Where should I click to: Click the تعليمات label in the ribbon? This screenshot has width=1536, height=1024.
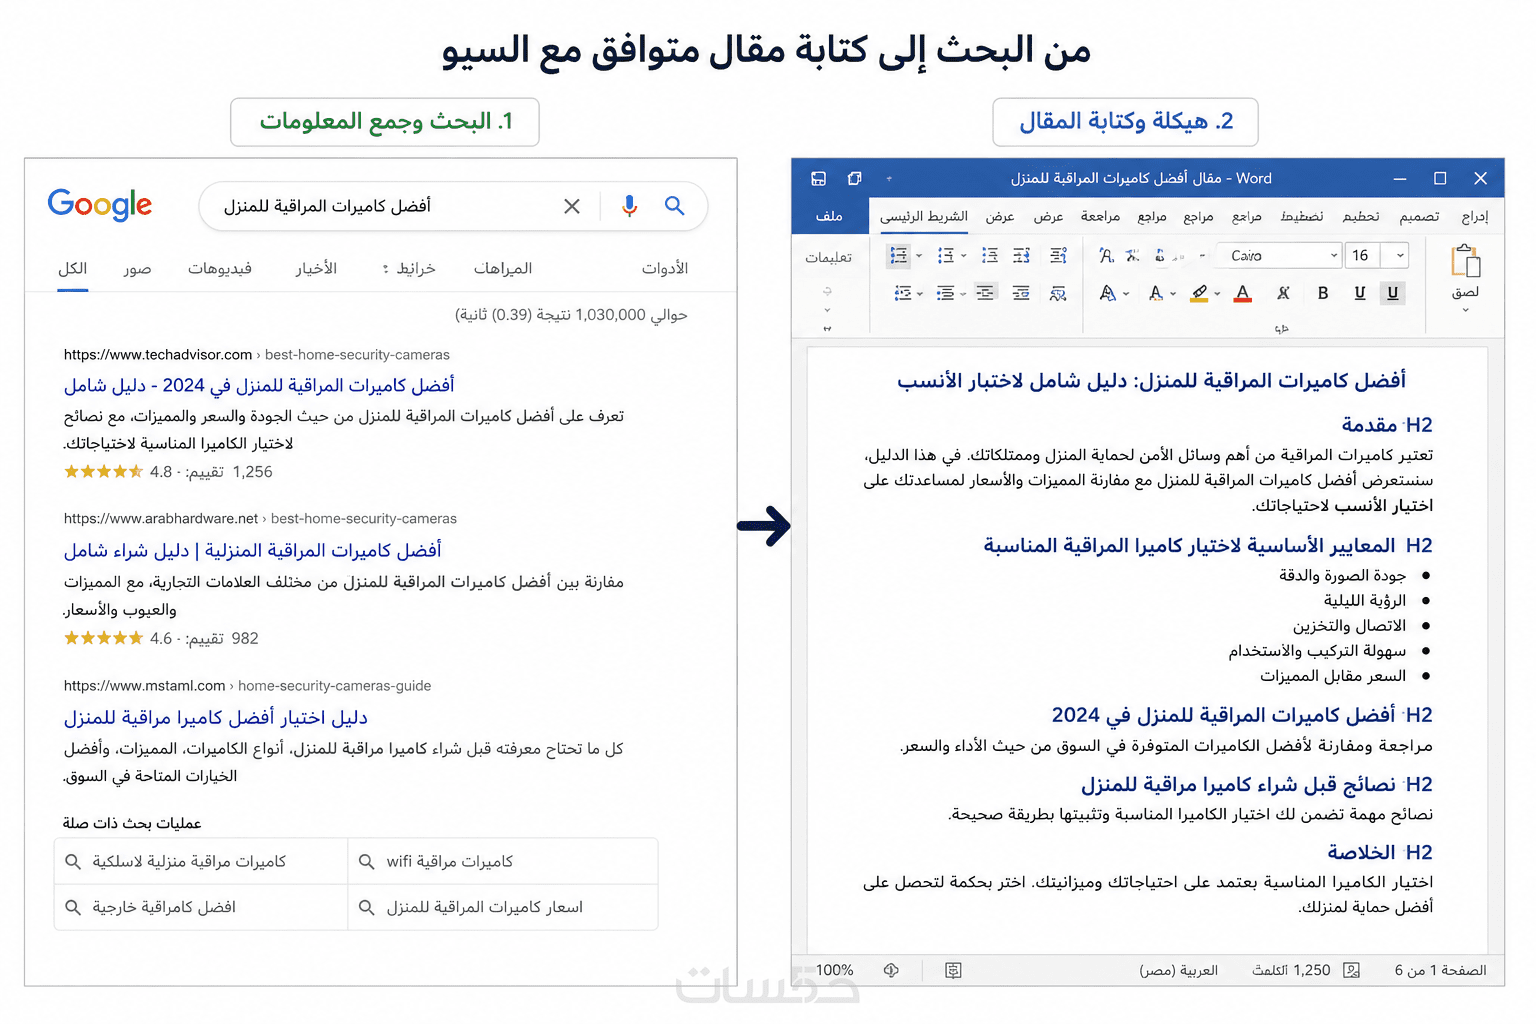(828, 258)
